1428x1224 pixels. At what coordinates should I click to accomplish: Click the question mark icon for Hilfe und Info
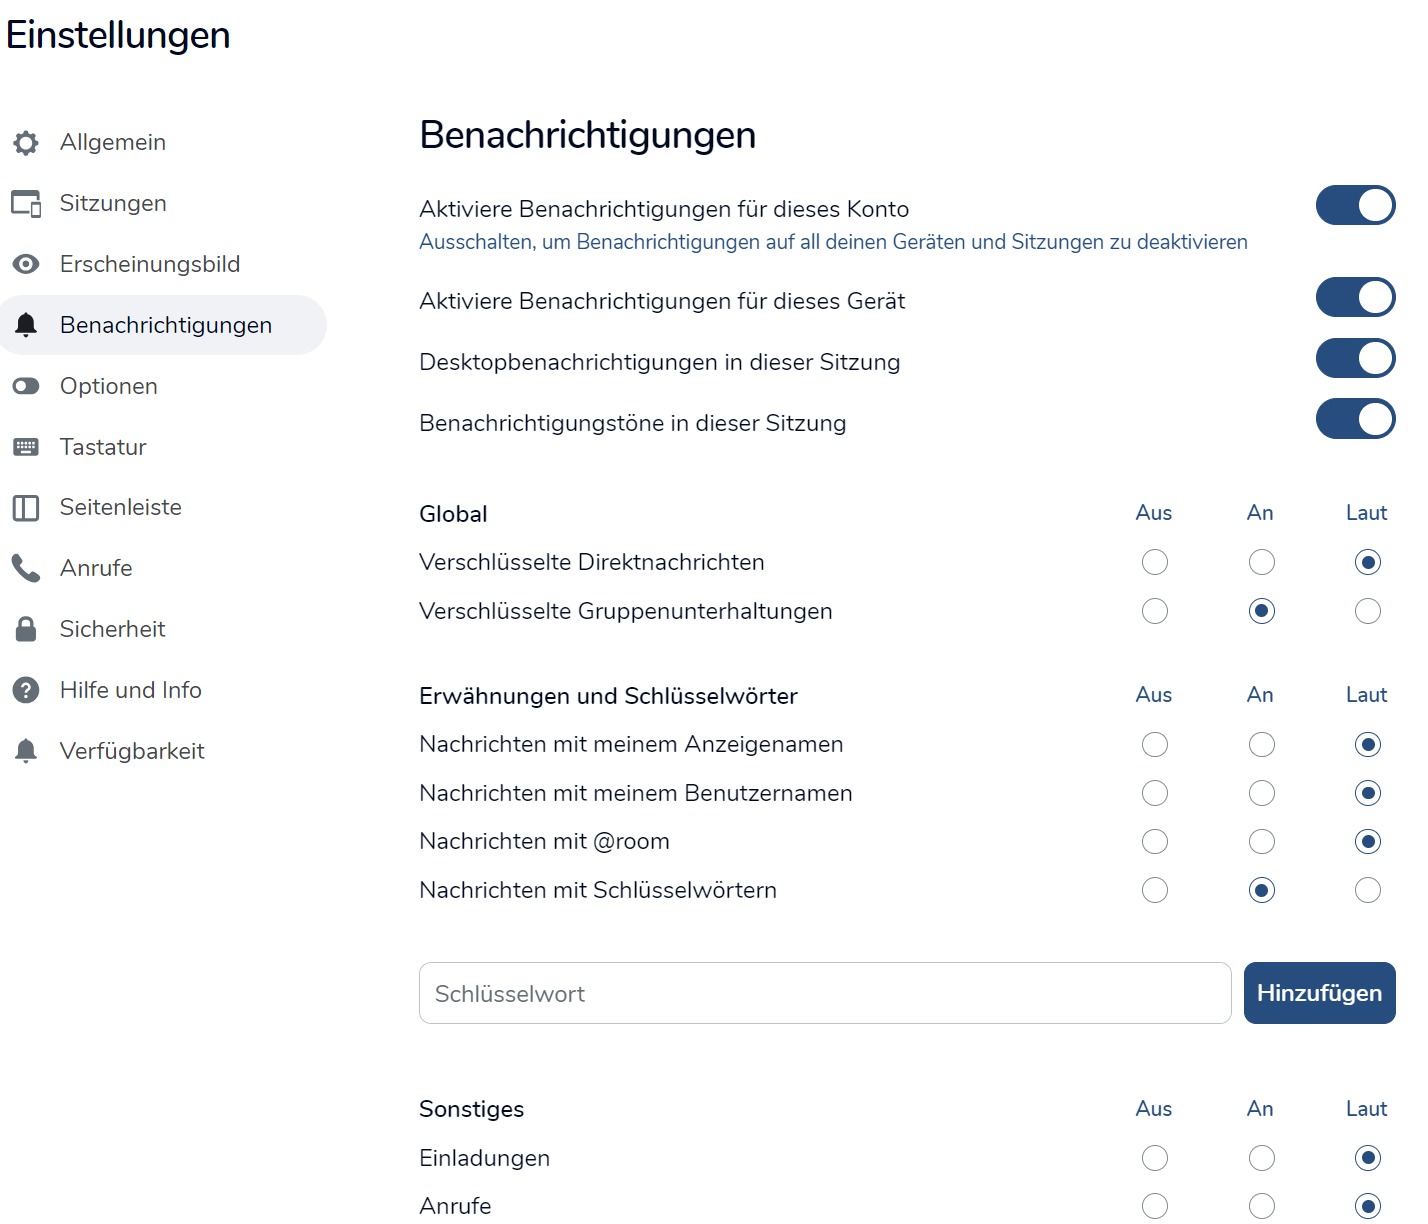26,690
